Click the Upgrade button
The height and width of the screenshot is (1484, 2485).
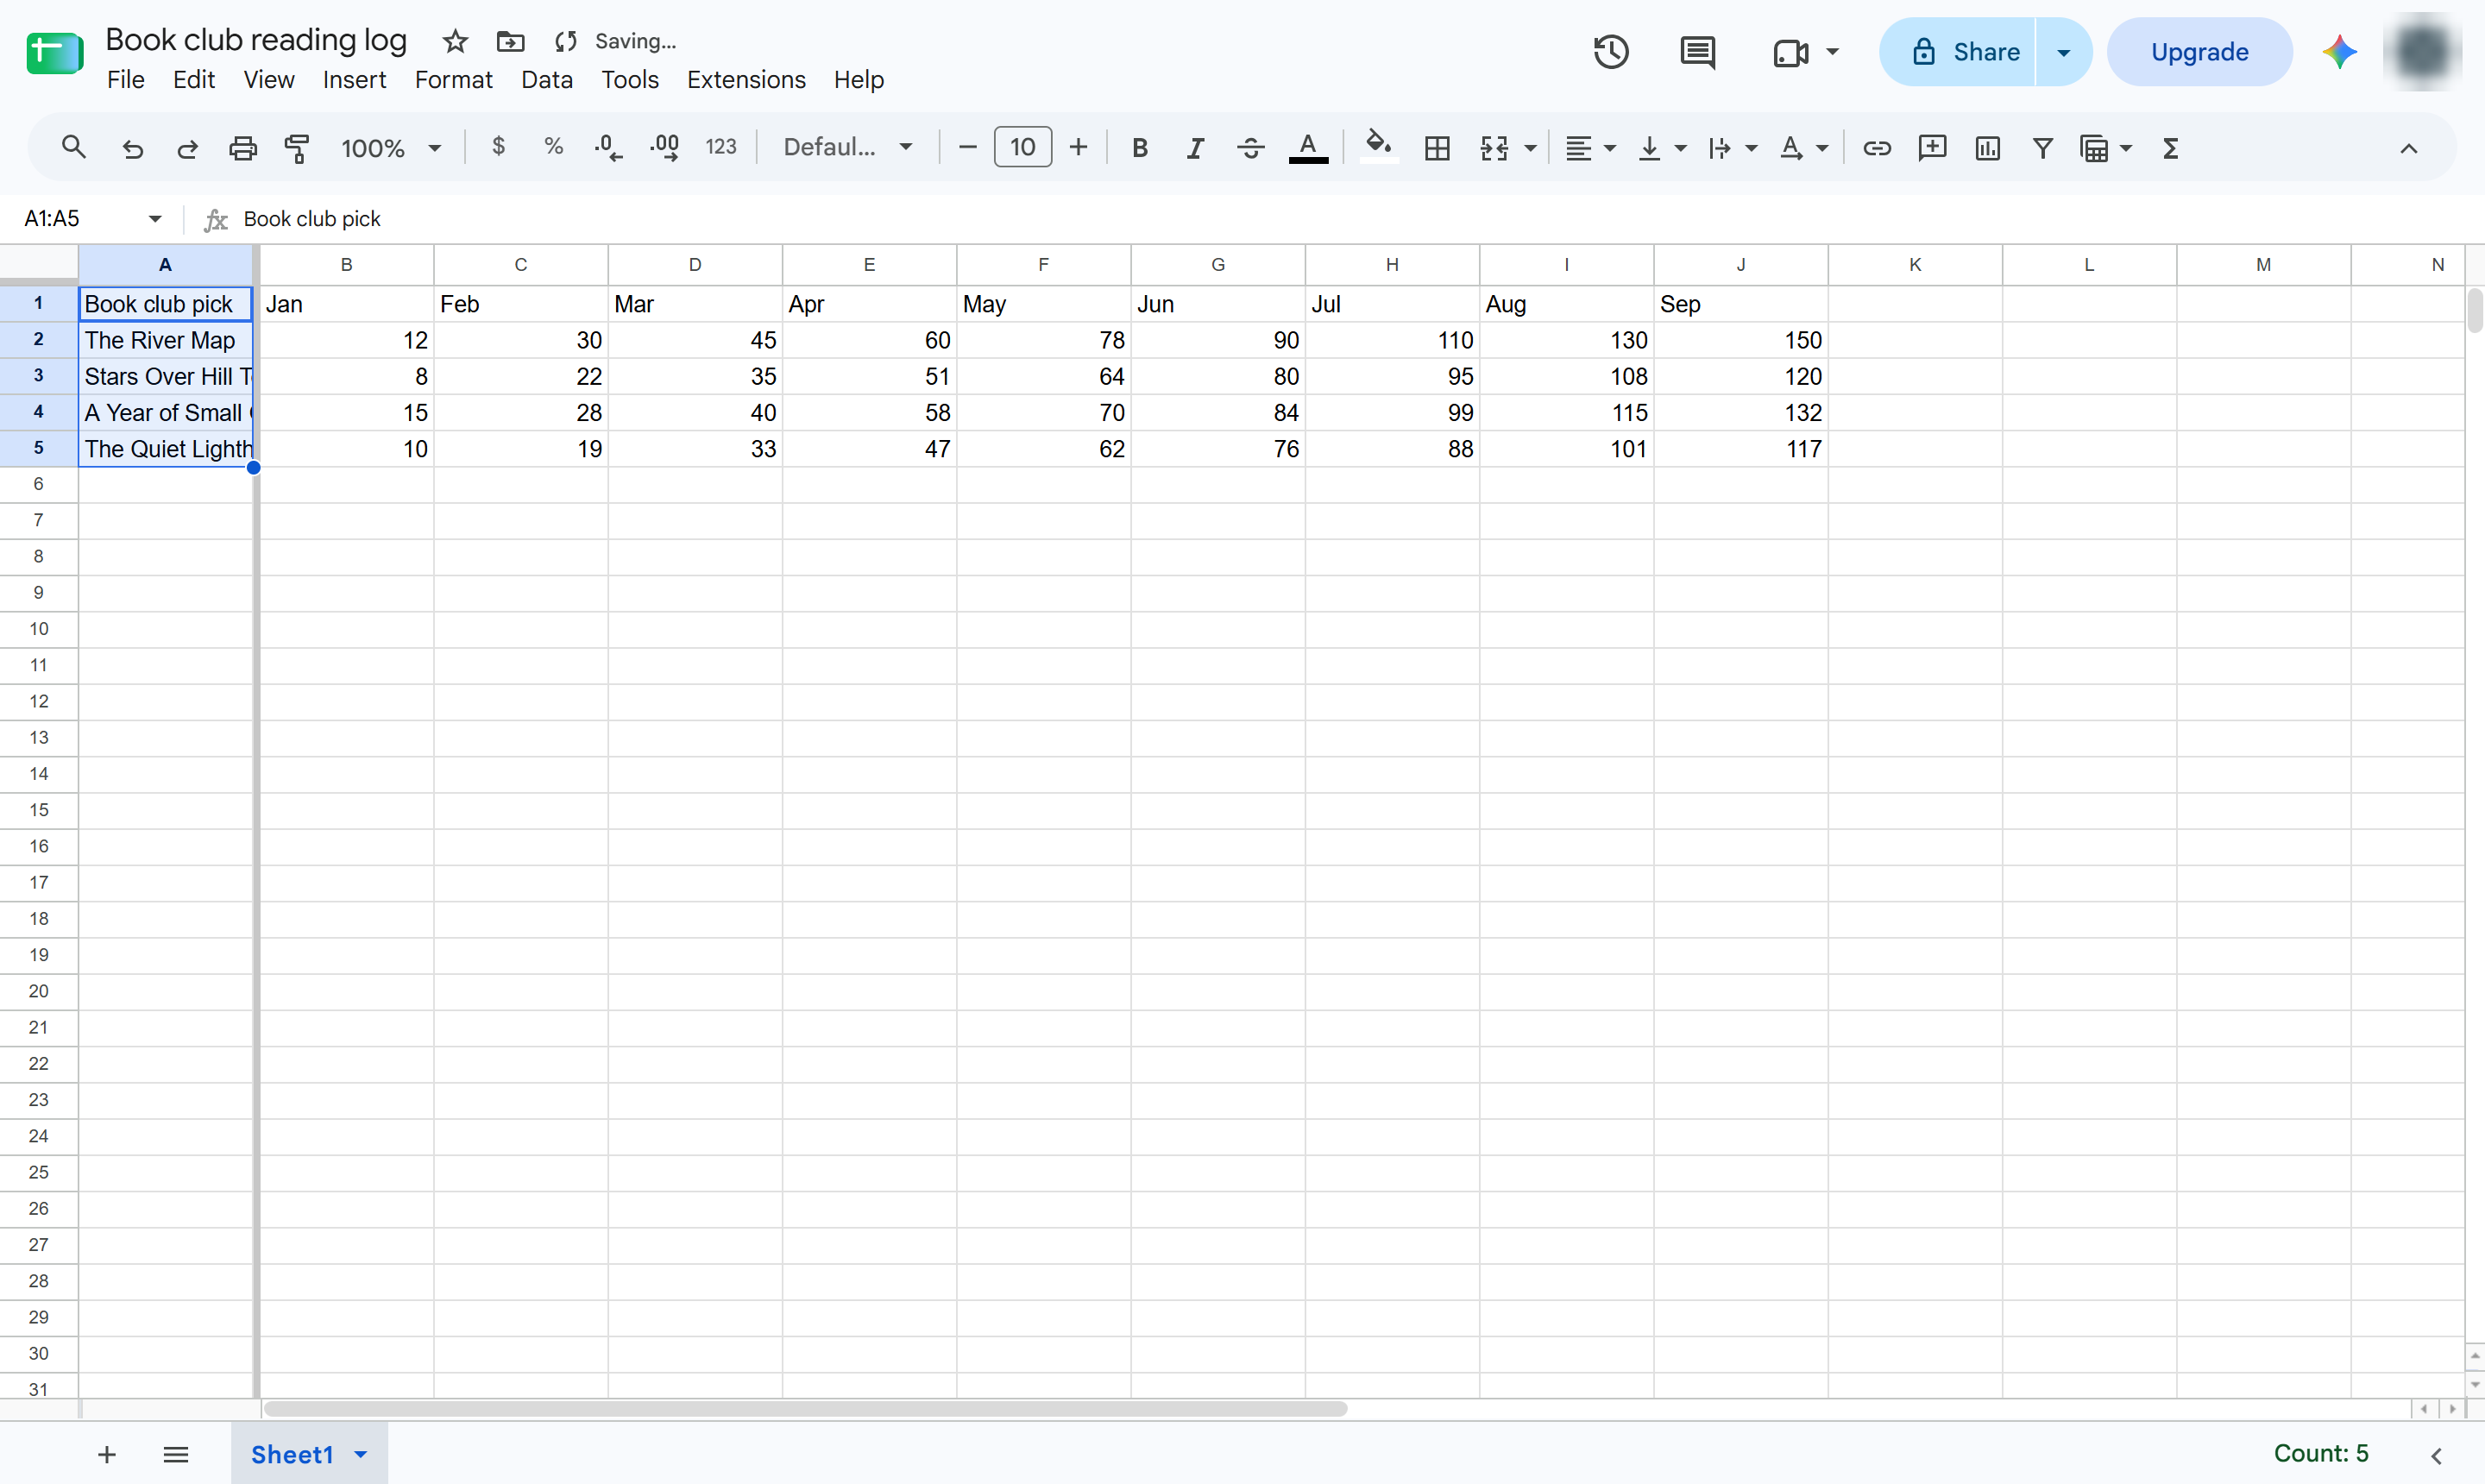[2199, 52]
